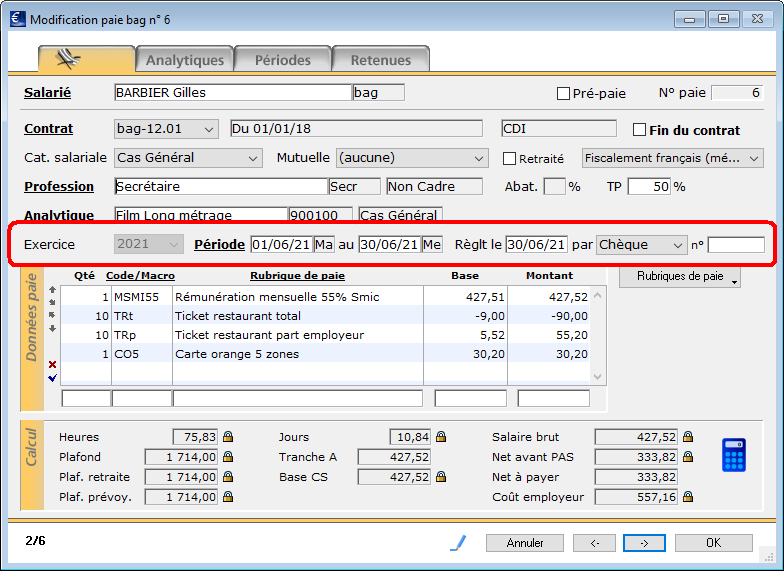Click the Code/Macro column header

140,276
